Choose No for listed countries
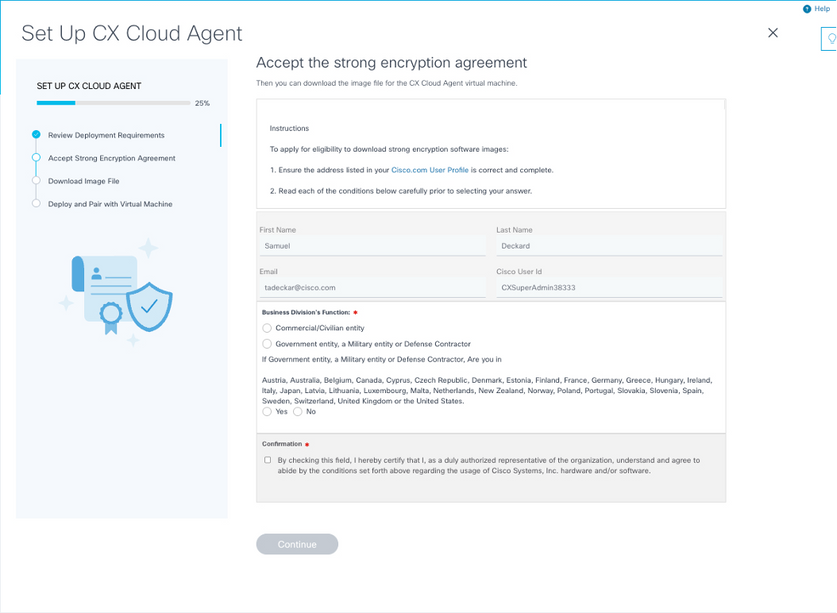Viewport: 837px width, 613px height. (297, 412)
